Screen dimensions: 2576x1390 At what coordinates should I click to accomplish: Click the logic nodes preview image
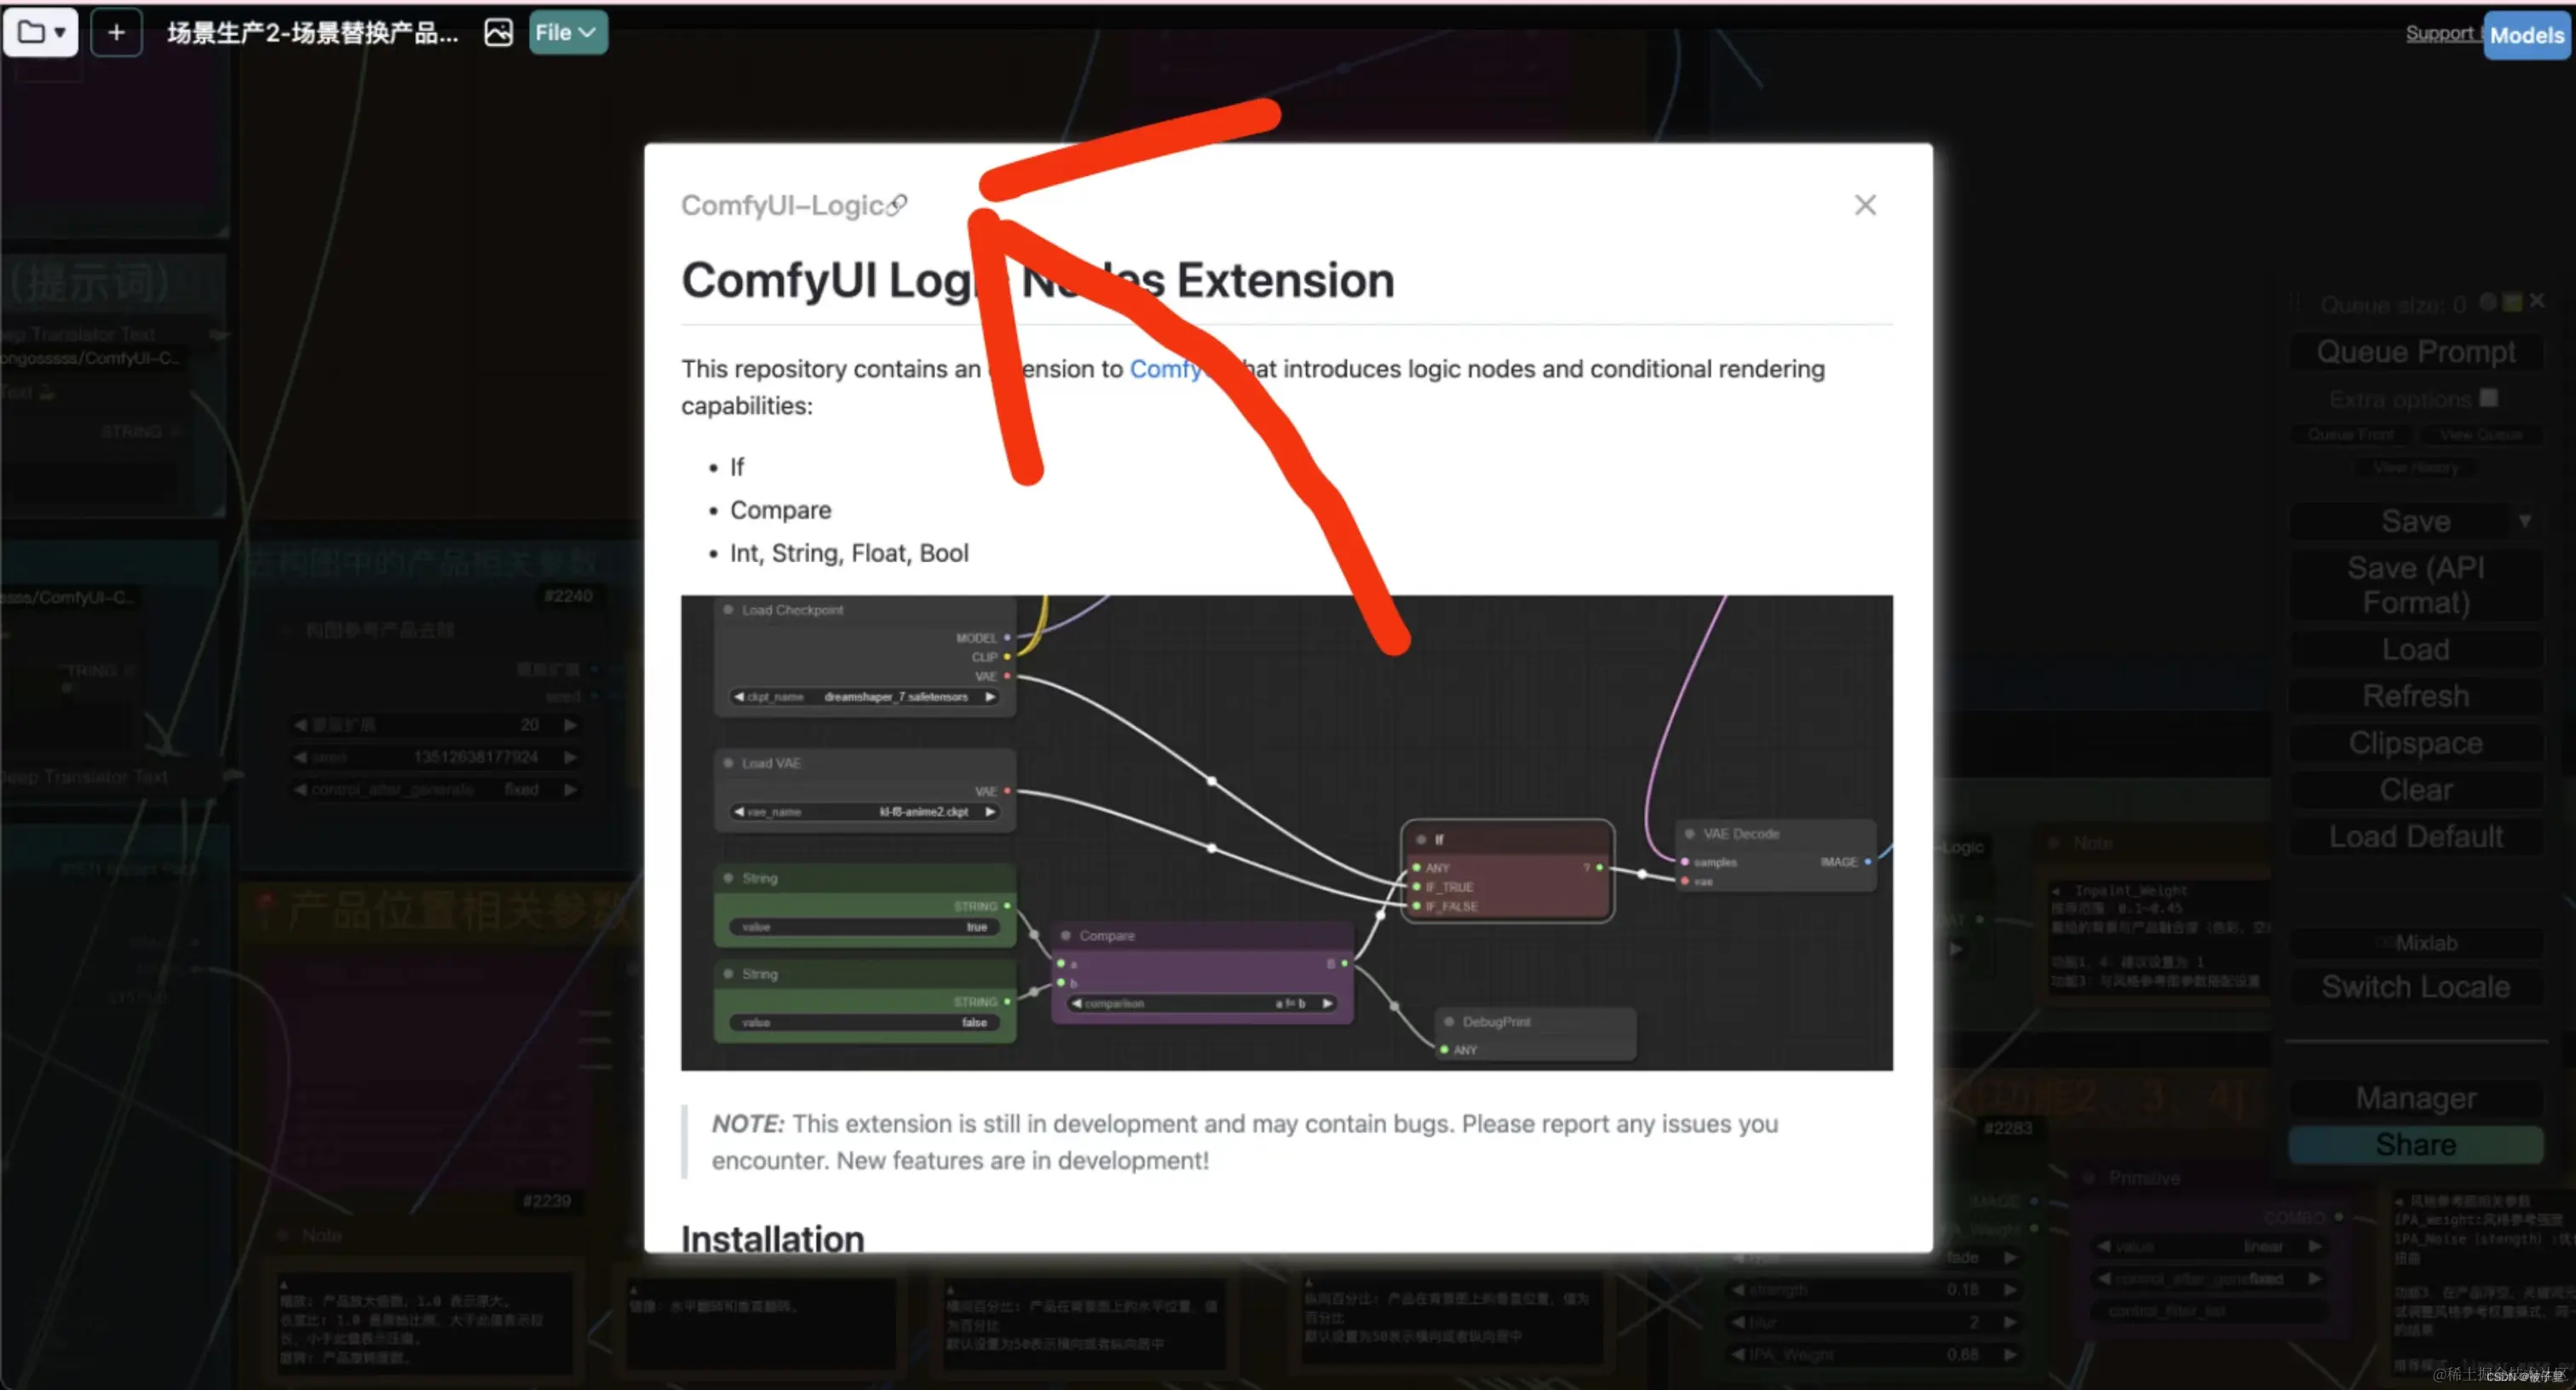[x=1286, y=832]
